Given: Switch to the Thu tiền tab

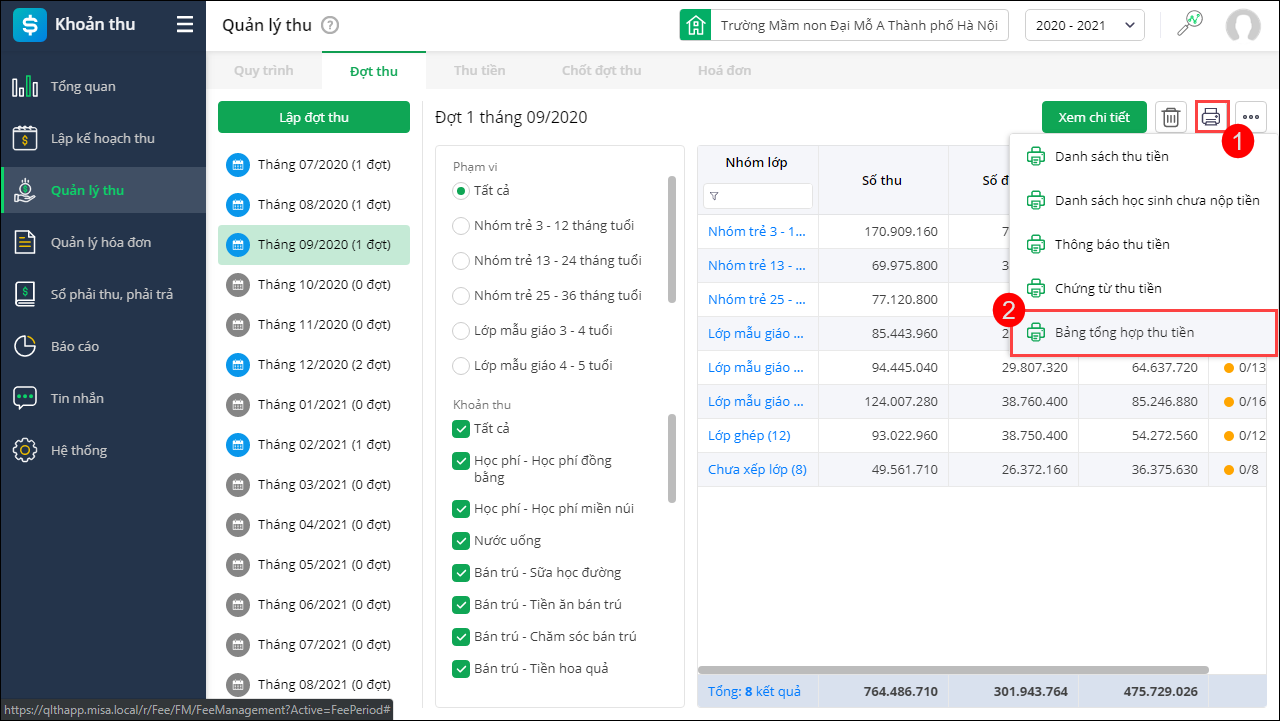Looking at the screenshot, I should [480, 71].
